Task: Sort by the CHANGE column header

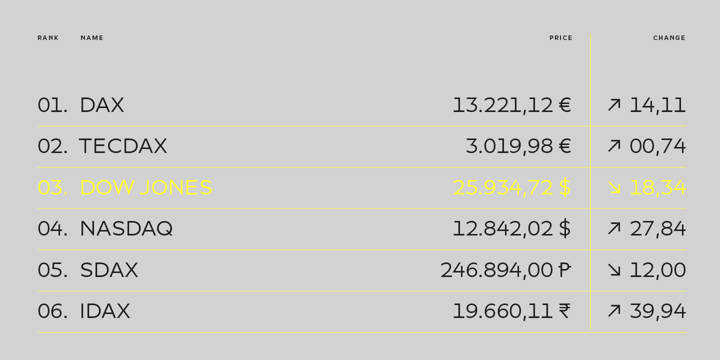Action: (x=669, y=38)
